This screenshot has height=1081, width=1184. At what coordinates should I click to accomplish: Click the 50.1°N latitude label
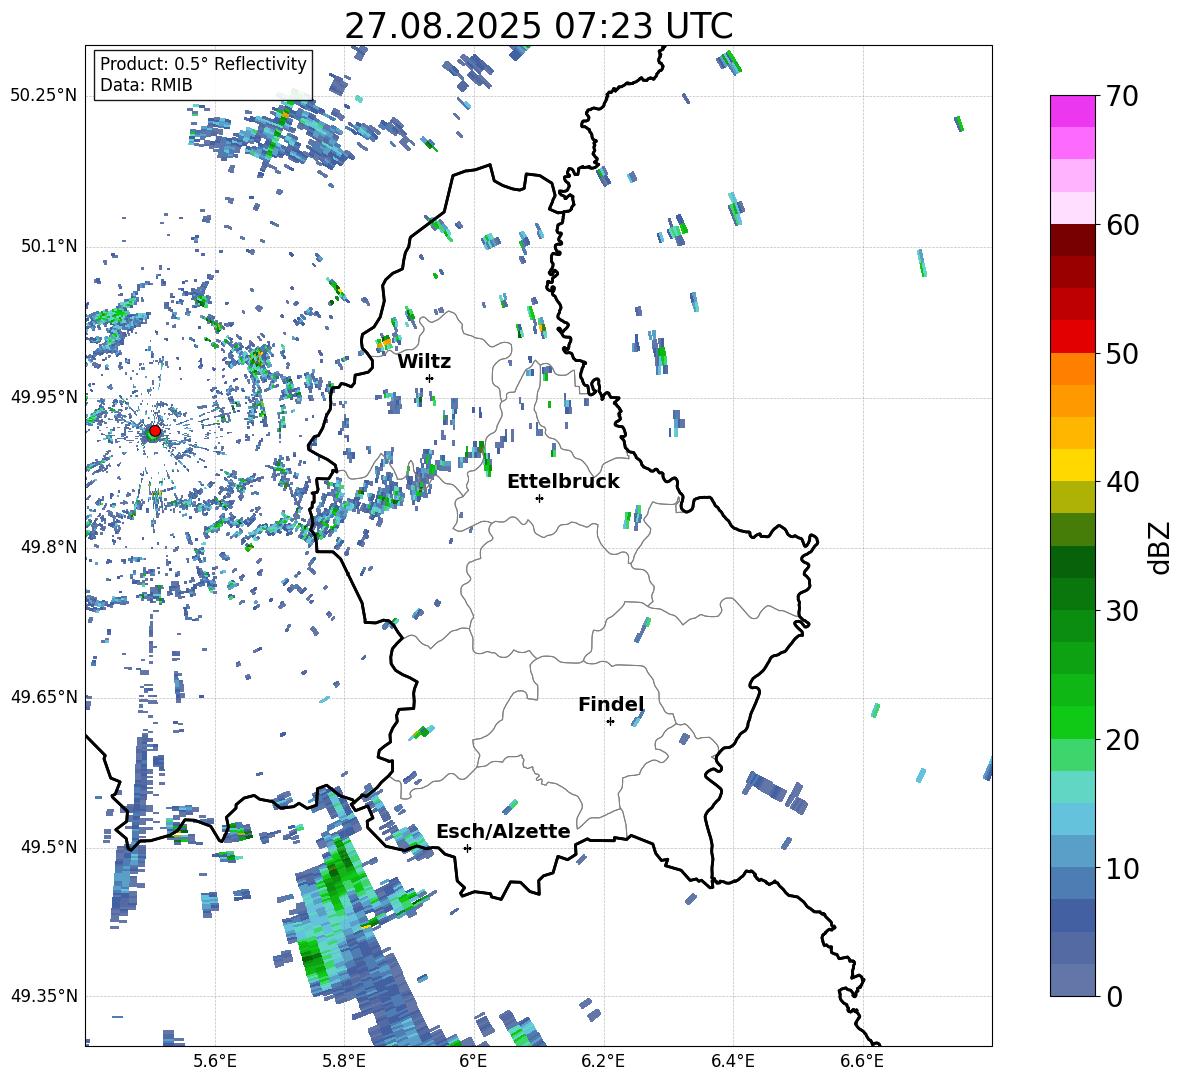(50, 246)
